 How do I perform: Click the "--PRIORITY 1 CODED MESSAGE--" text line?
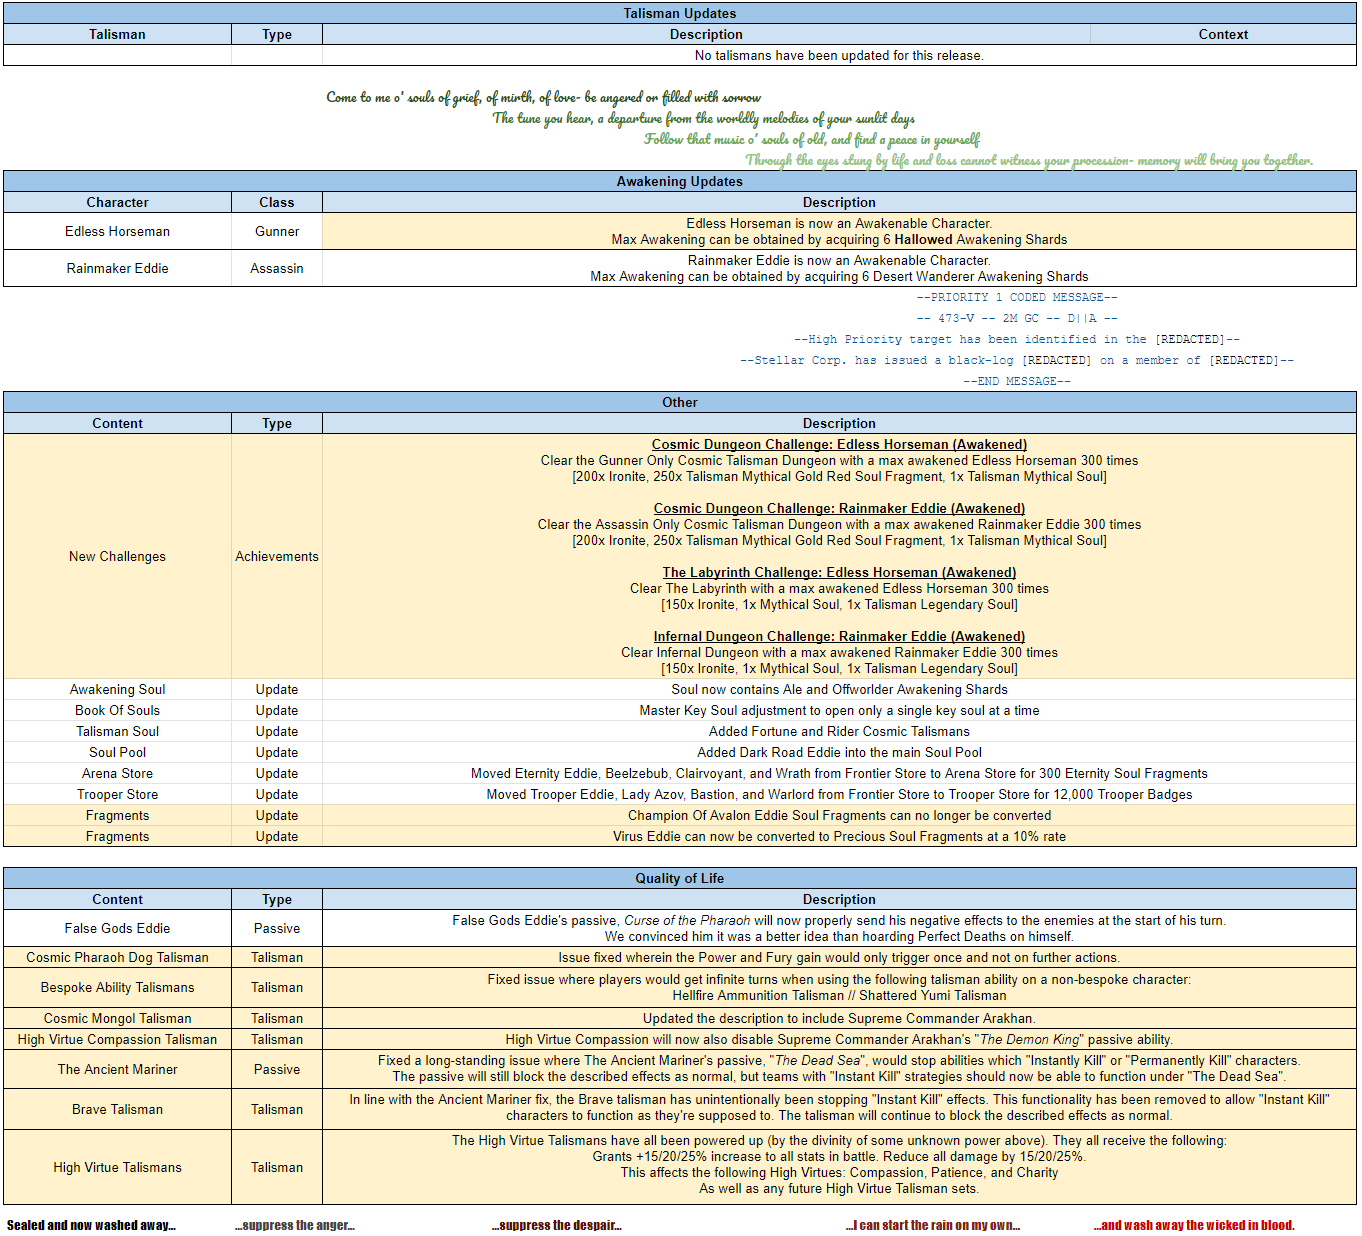coord(1016,297)
